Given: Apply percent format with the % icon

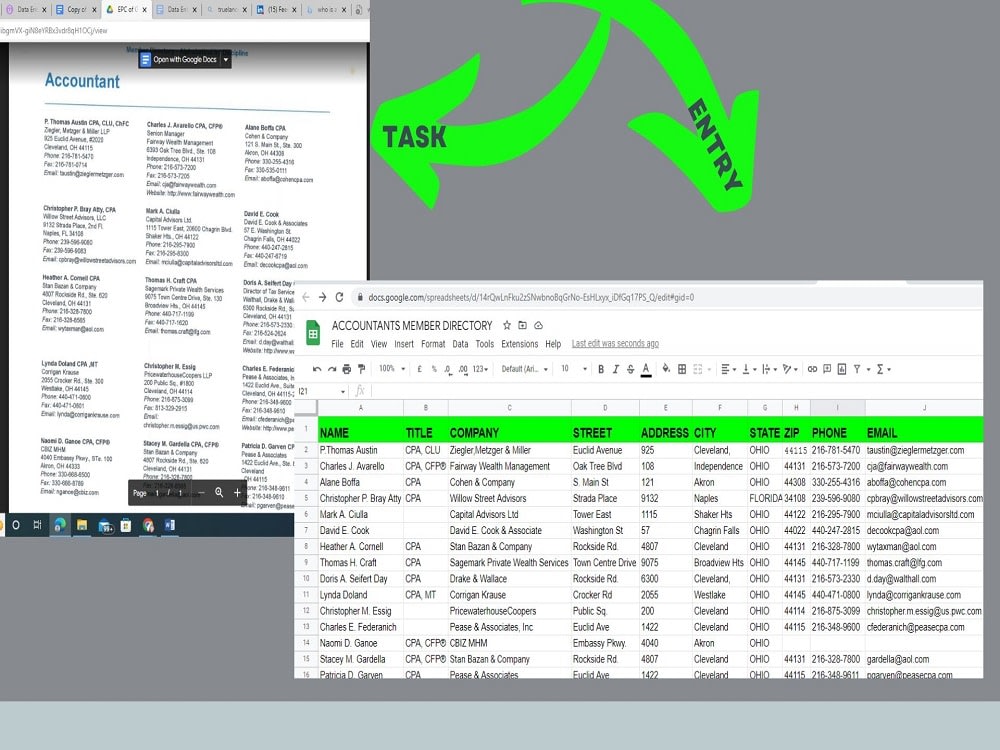Looking at the screenshot, I should (434, 369).
